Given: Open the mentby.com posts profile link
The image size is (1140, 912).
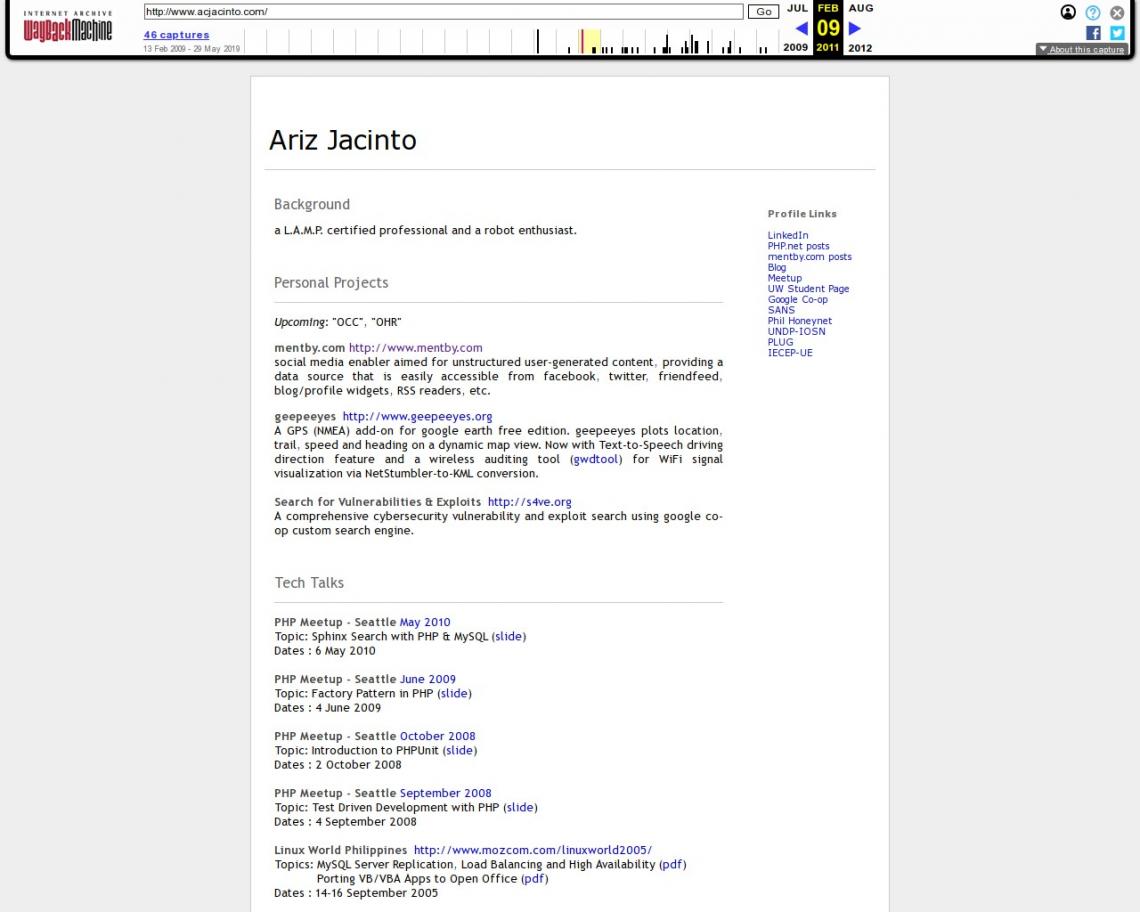Looking at the screenshot, I should click(810, 257).
